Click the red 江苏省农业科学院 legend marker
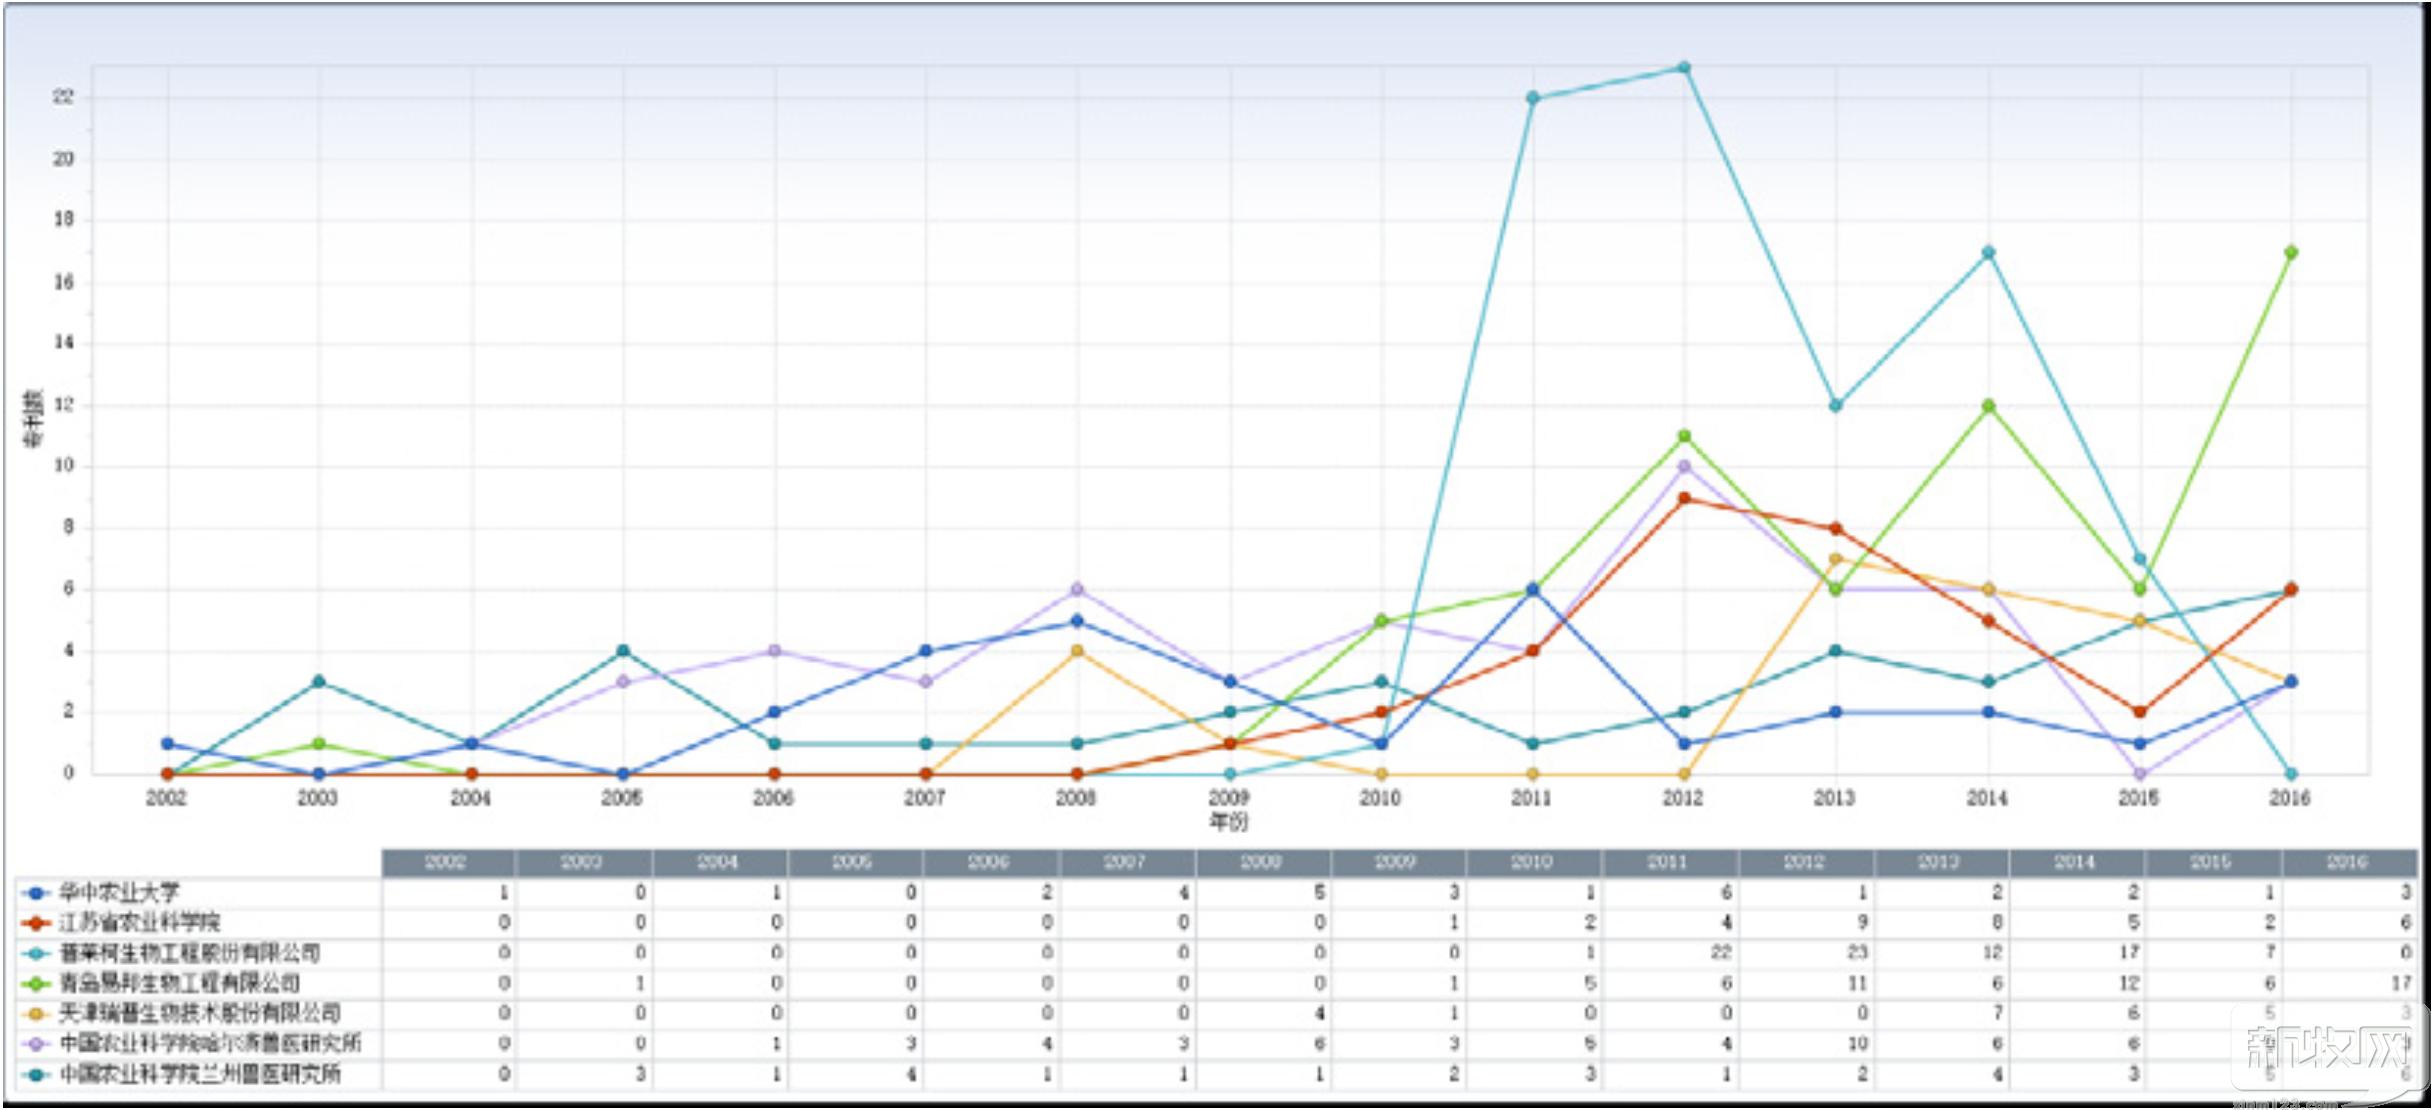The height and width of the screenshot is (1110, 2432). tap(36, 922)
